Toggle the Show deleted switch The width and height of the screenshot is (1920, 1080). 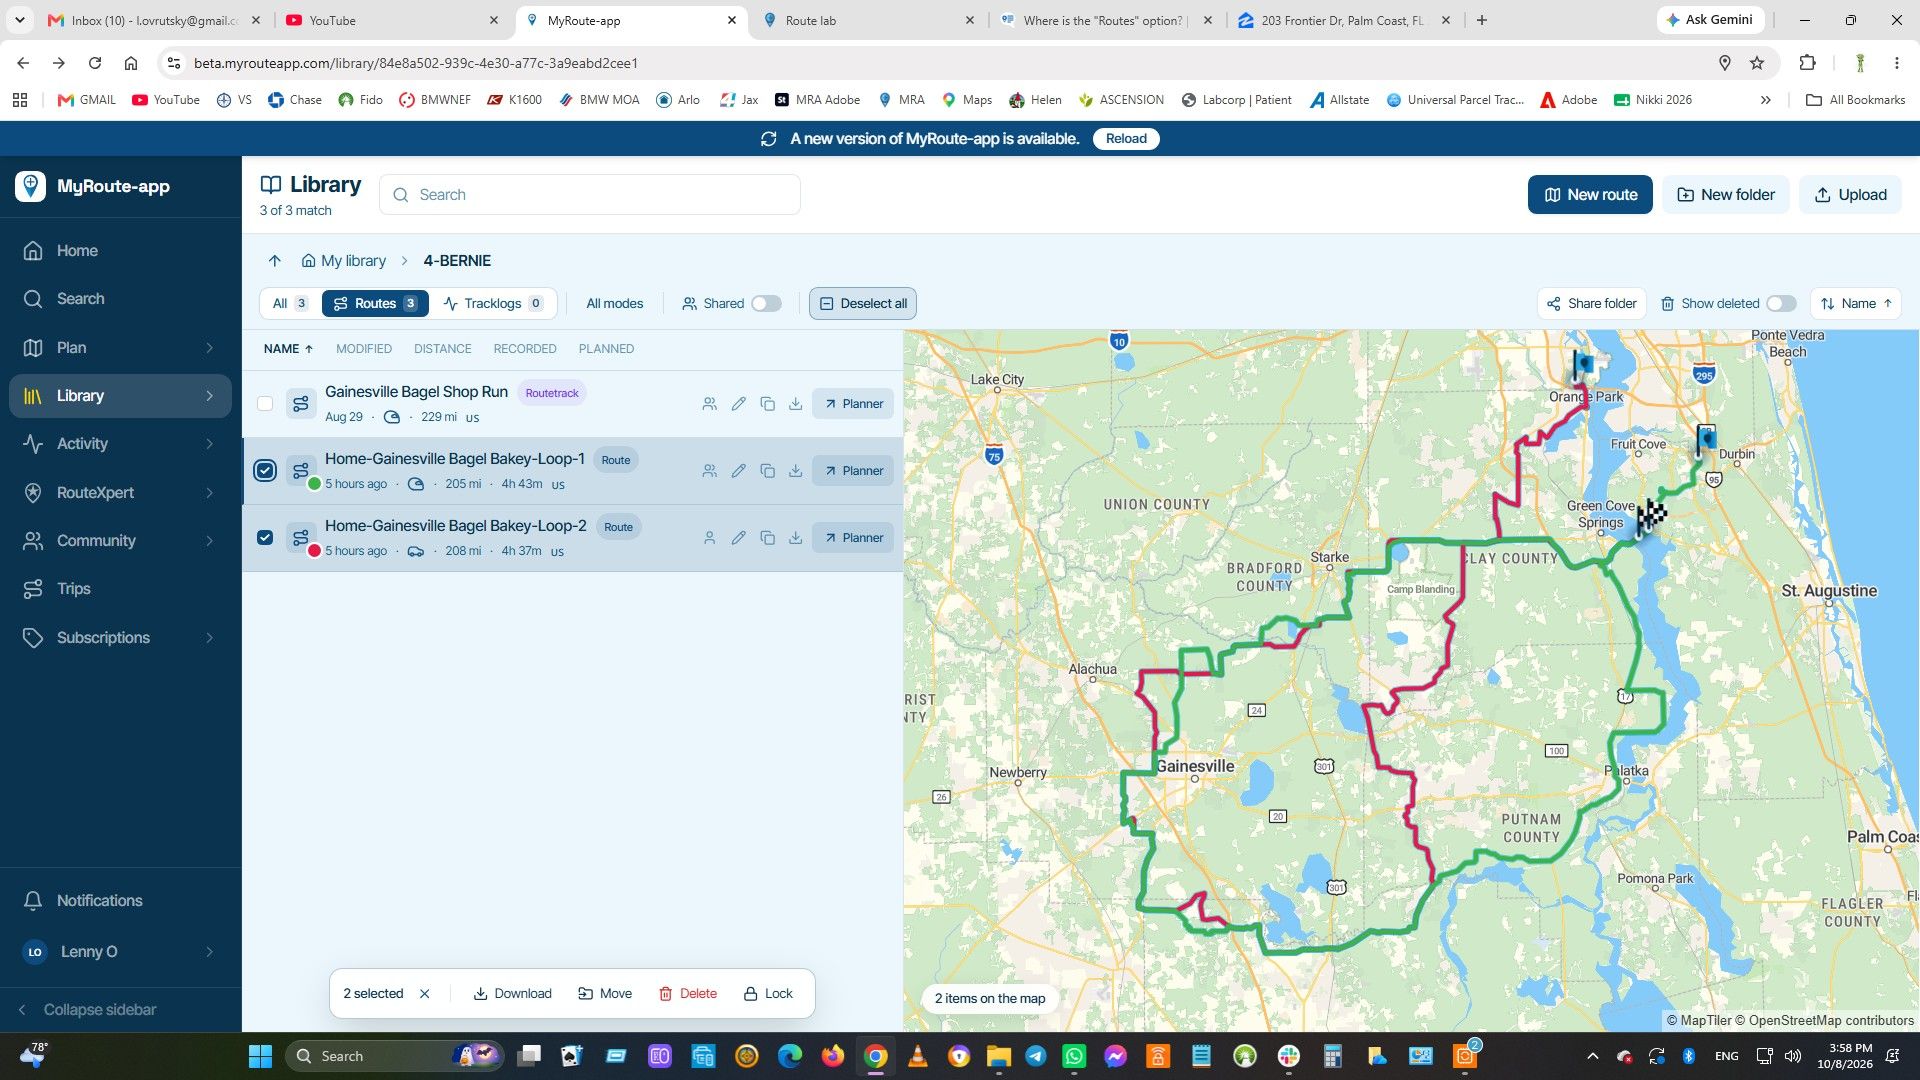pos(1781,304)
